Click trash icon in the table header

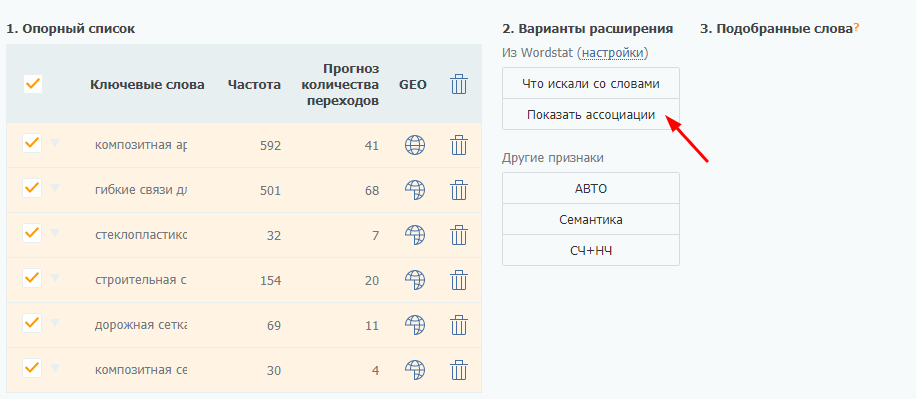pos(459,84)
